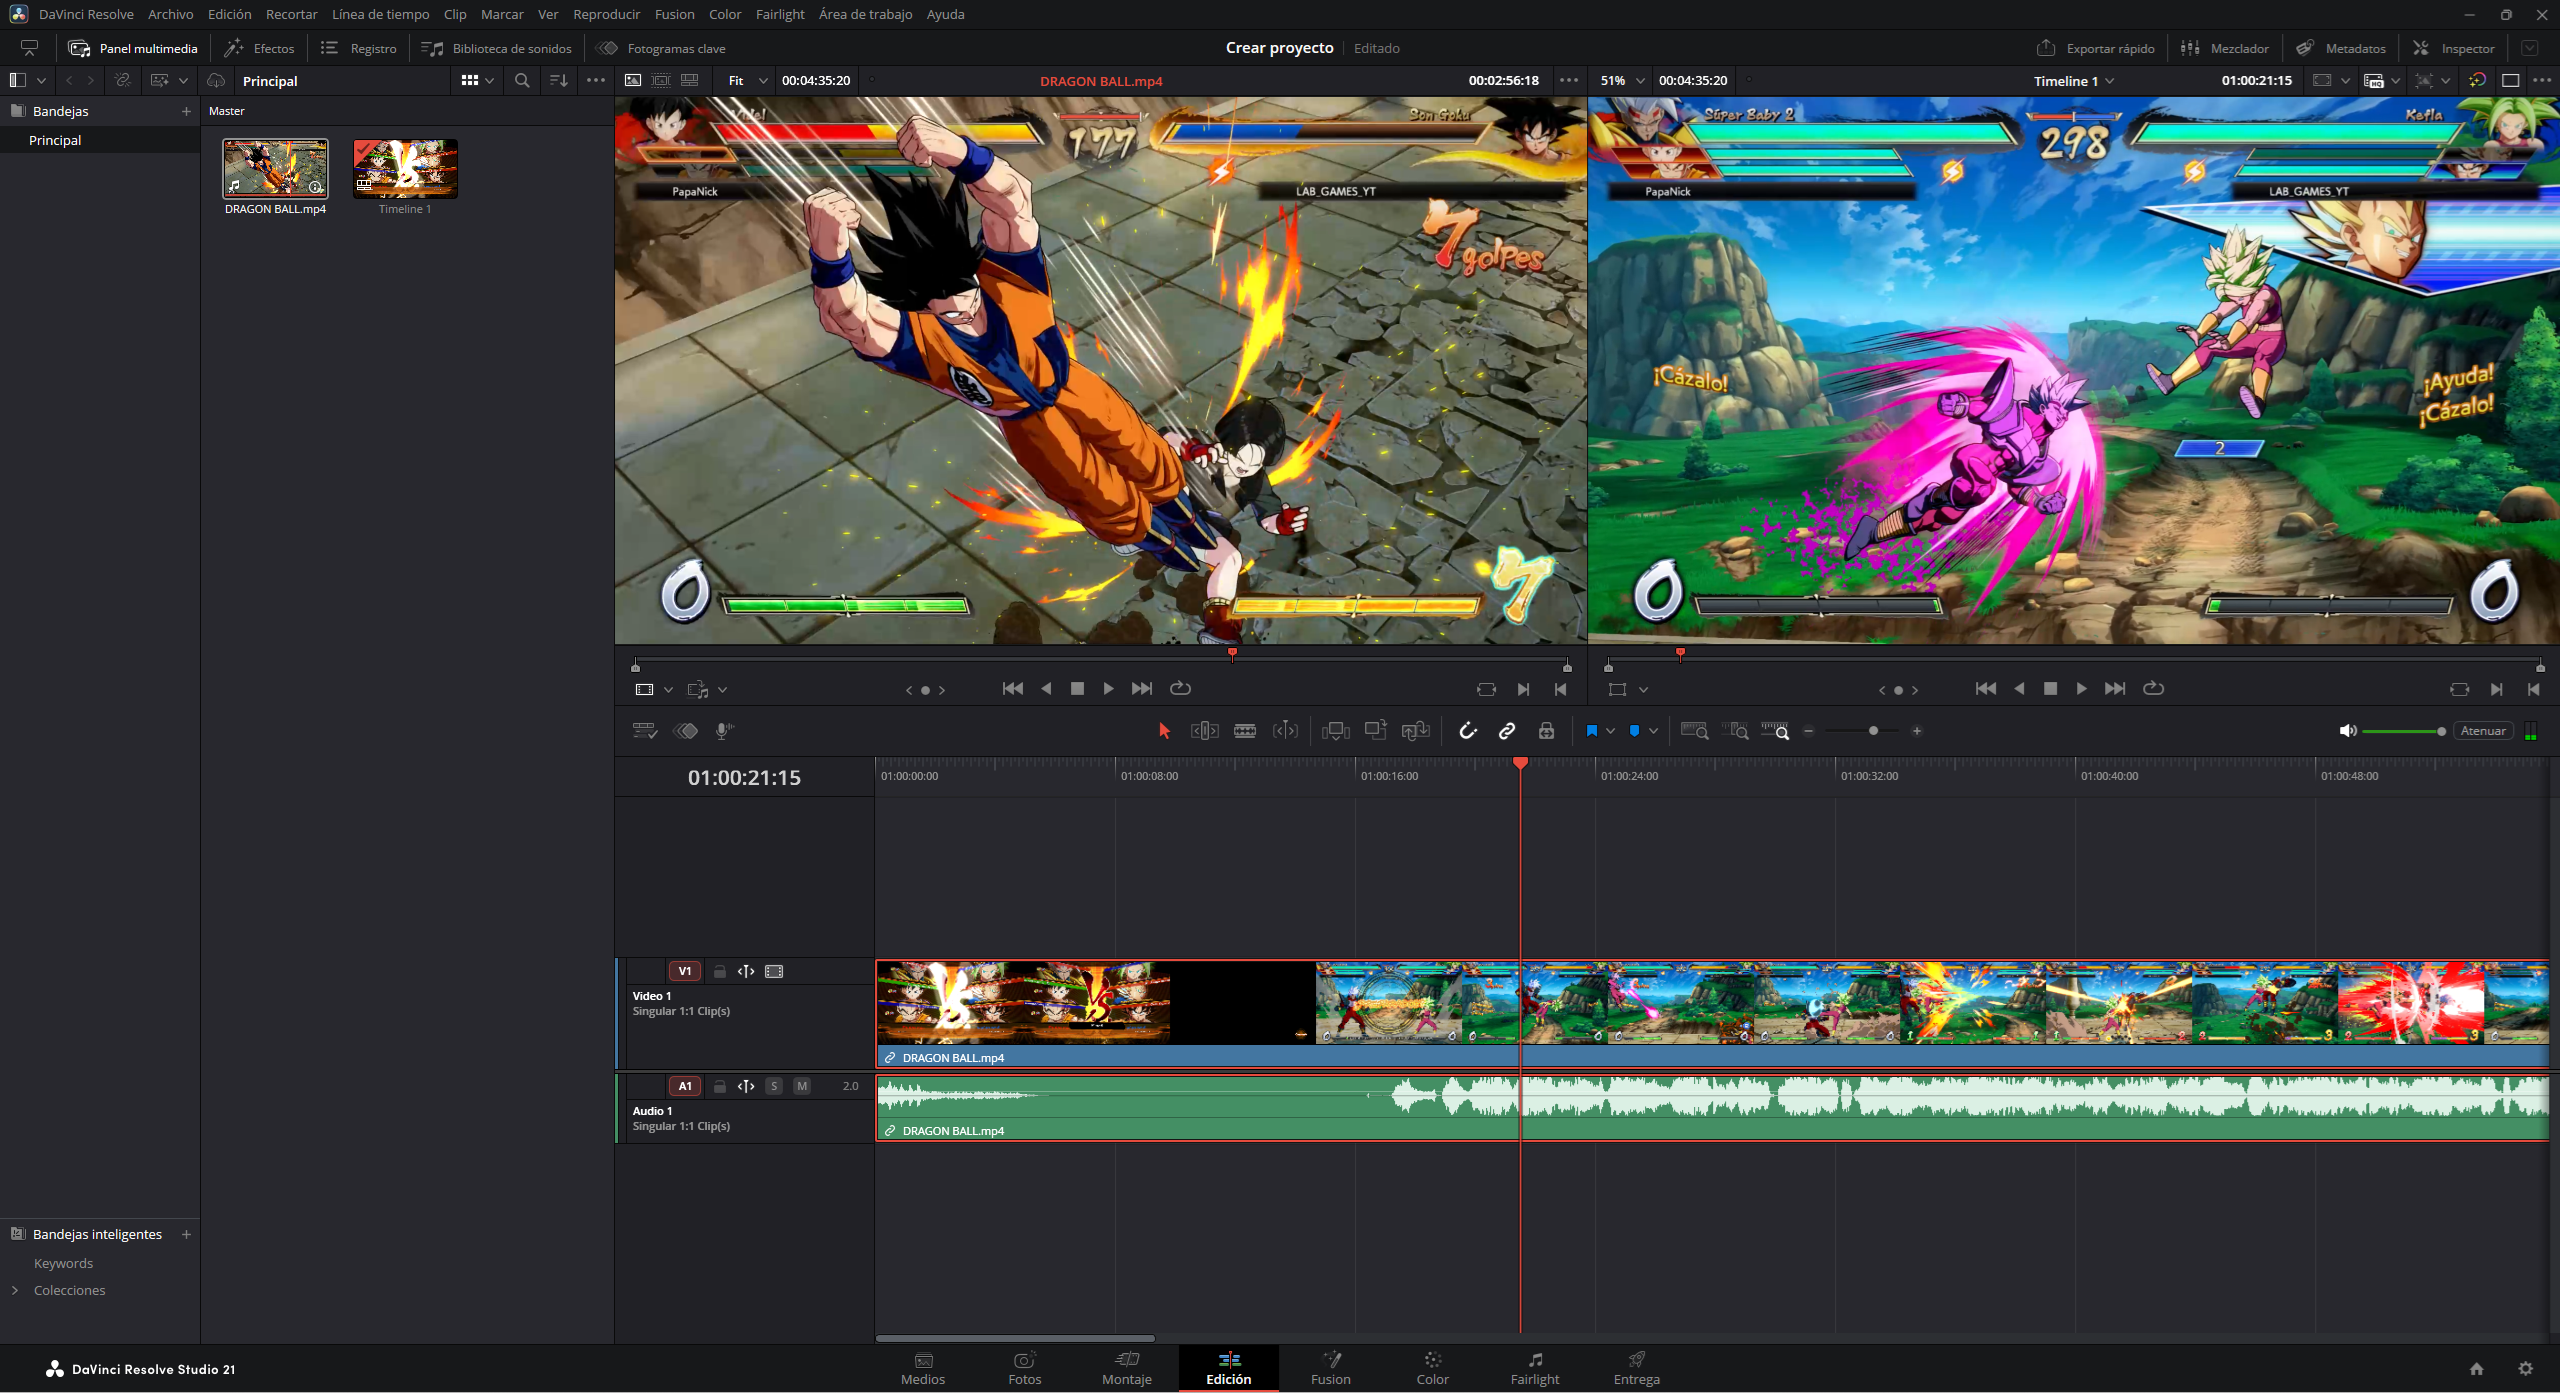Open the timeline viewer 51% zoom dropdown
Screen dimensions: 2560x1393
tap(1622, 81)
